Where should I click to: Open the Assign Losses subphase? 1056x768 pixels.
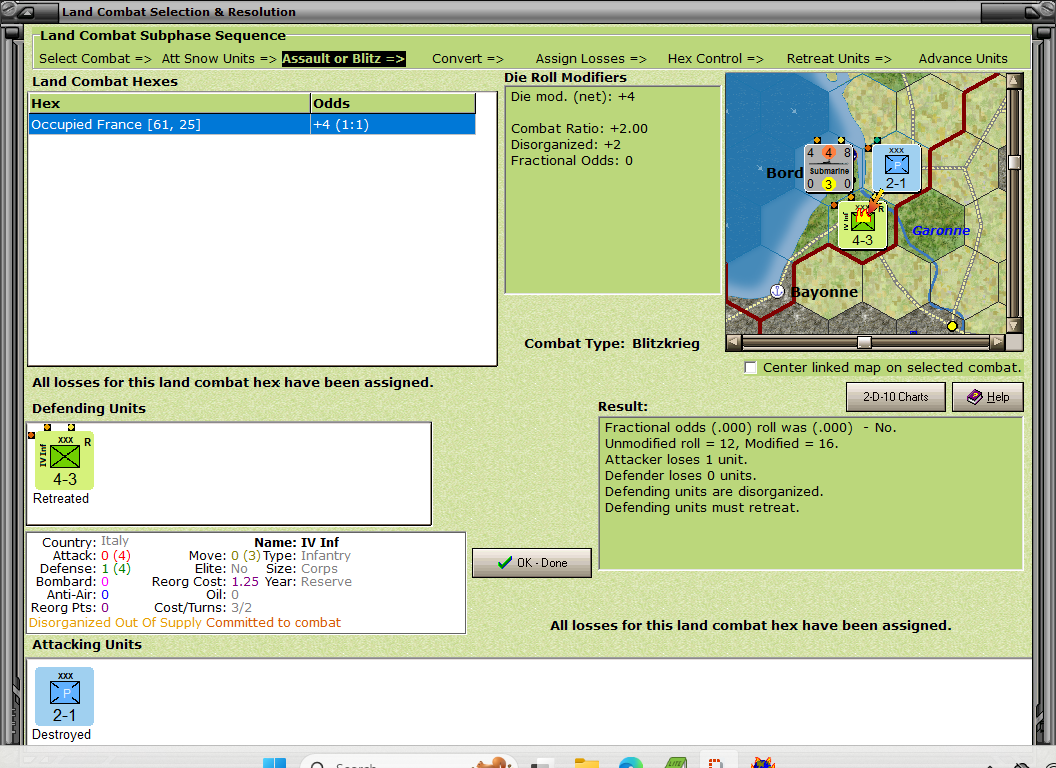(x=588, y=58)
